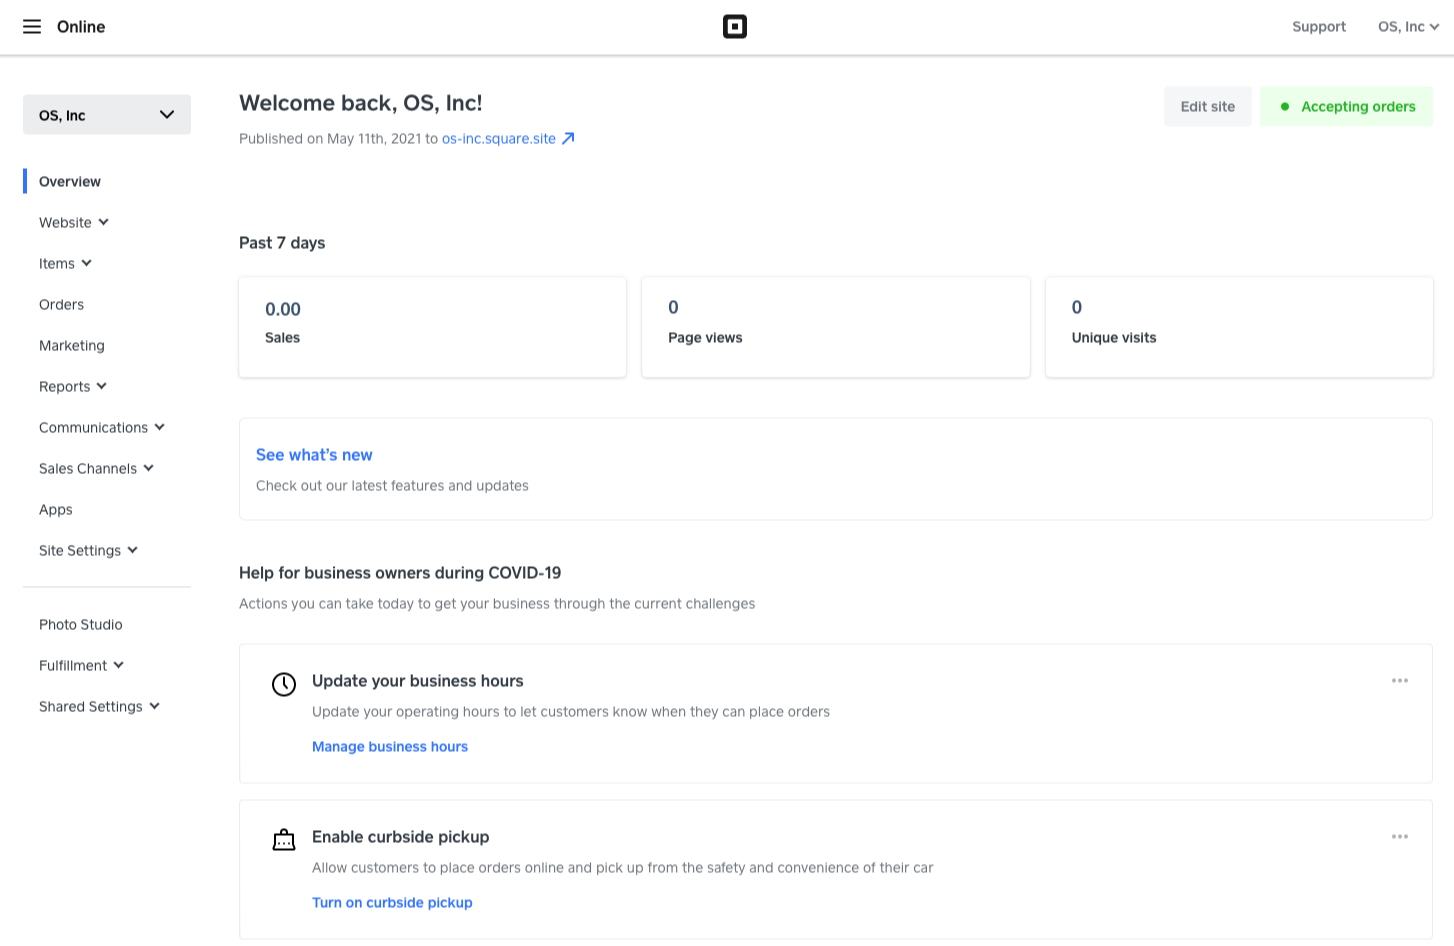Open the OS, Inc site selector dropdown

click(x=107, y=115)
